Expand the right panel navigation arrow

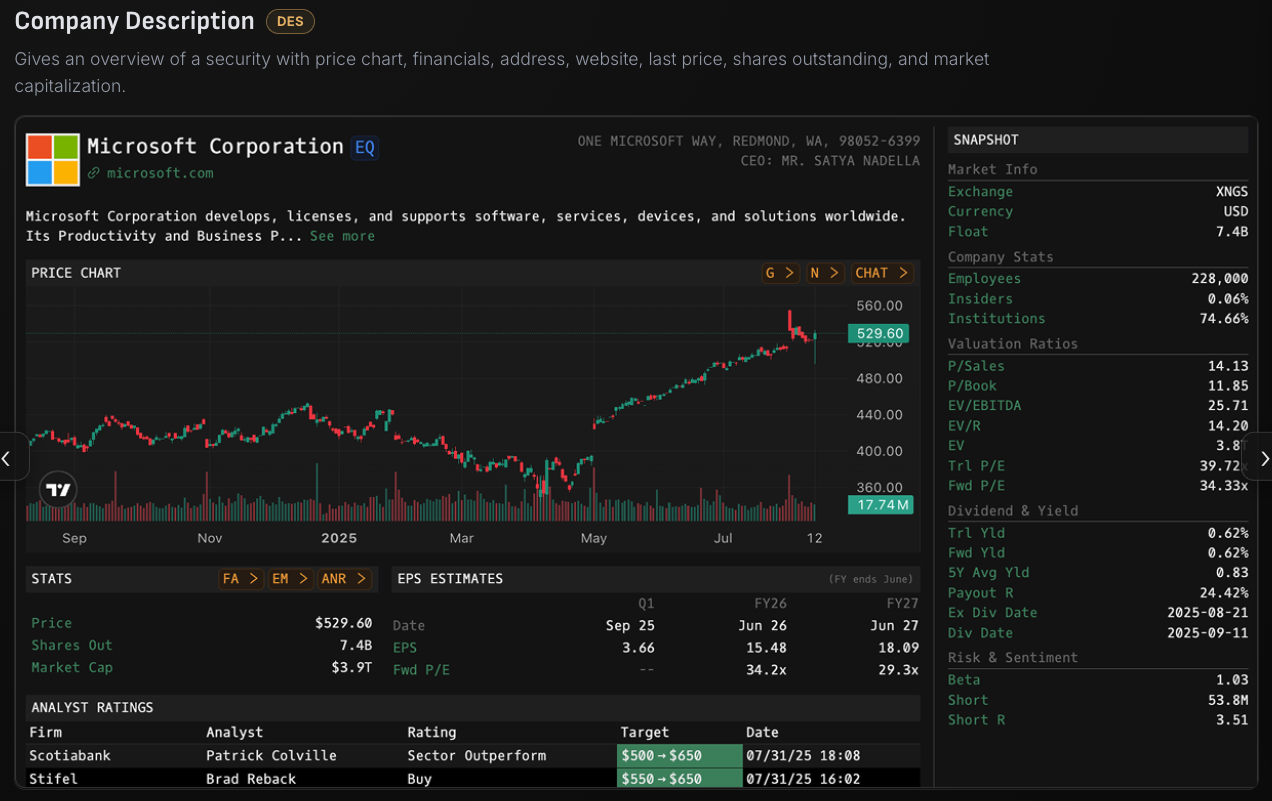[1264, 458]
